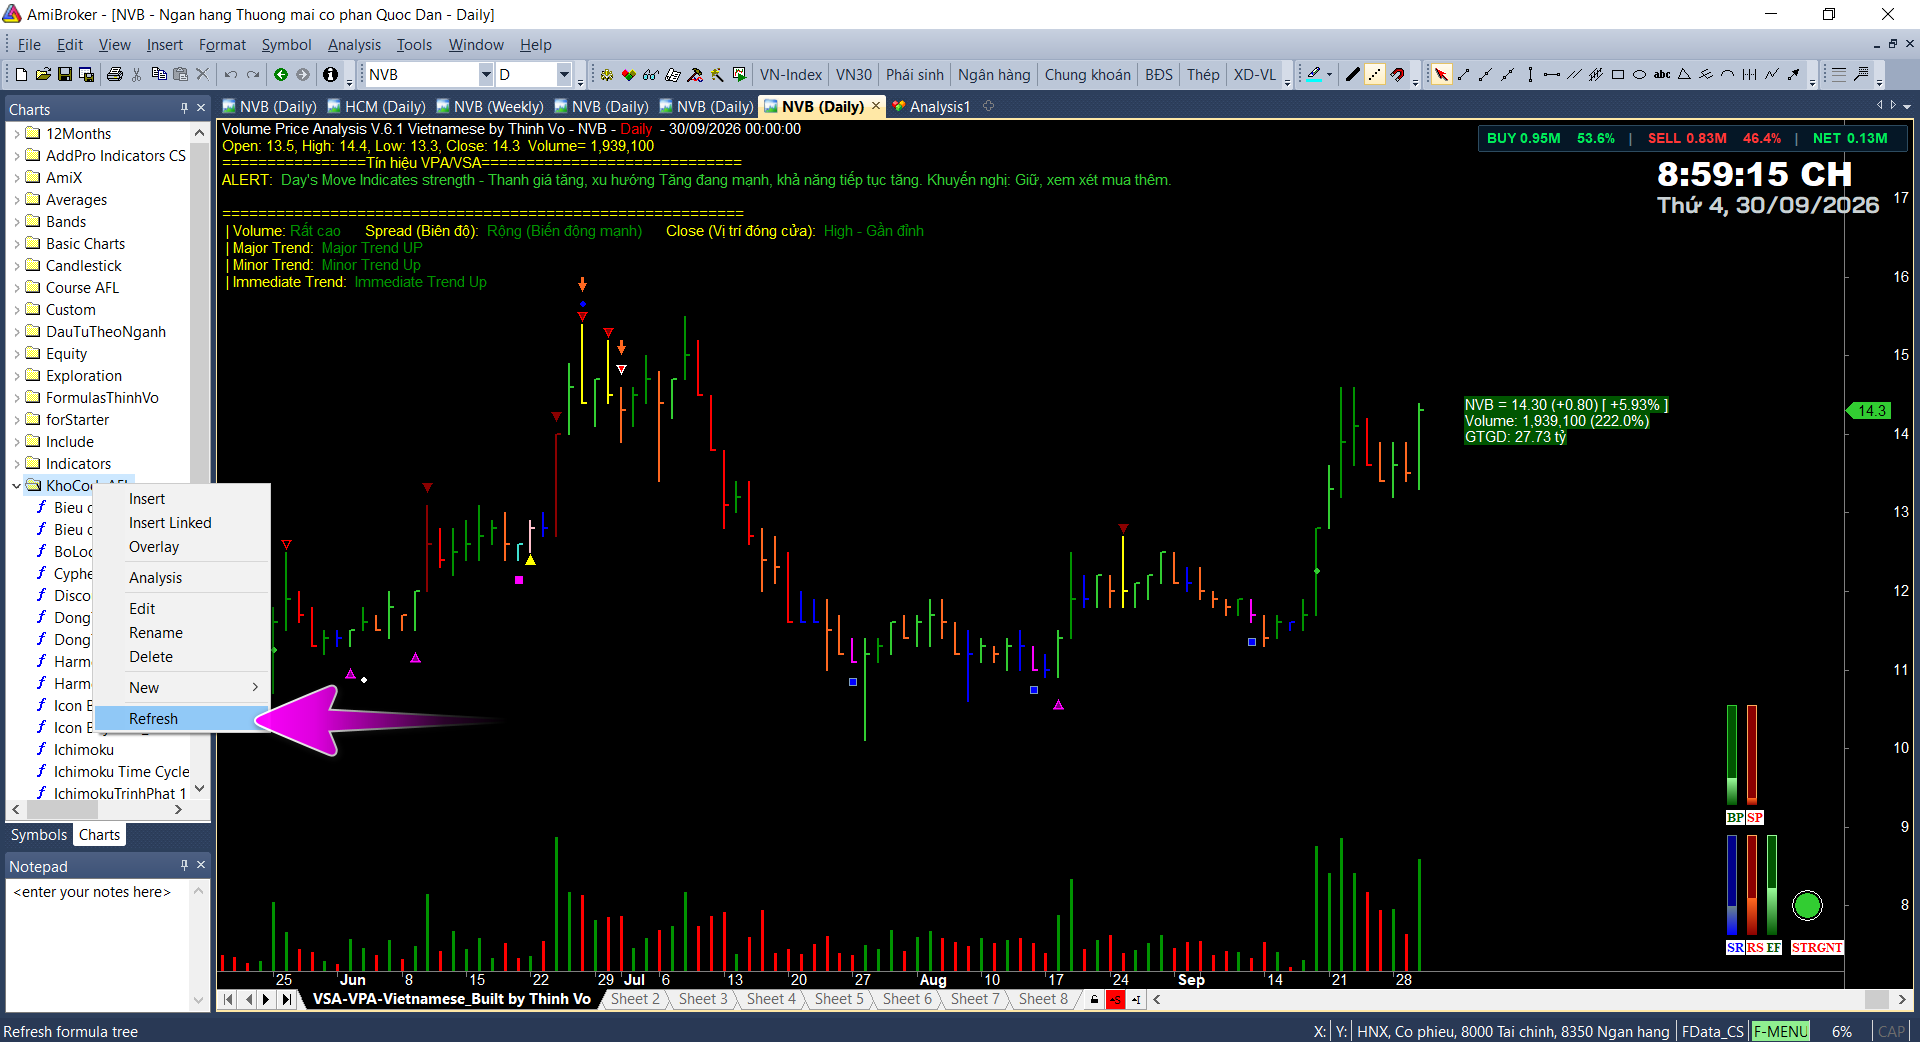Choose Refresh from the context menu

[x=182, y=719]
